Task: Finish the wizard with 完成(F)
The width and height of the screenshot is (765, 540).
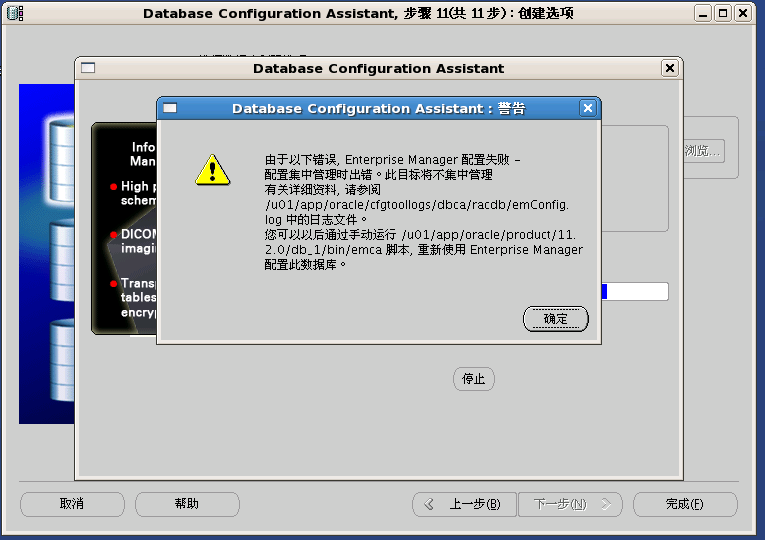Action: pos(685,504)
